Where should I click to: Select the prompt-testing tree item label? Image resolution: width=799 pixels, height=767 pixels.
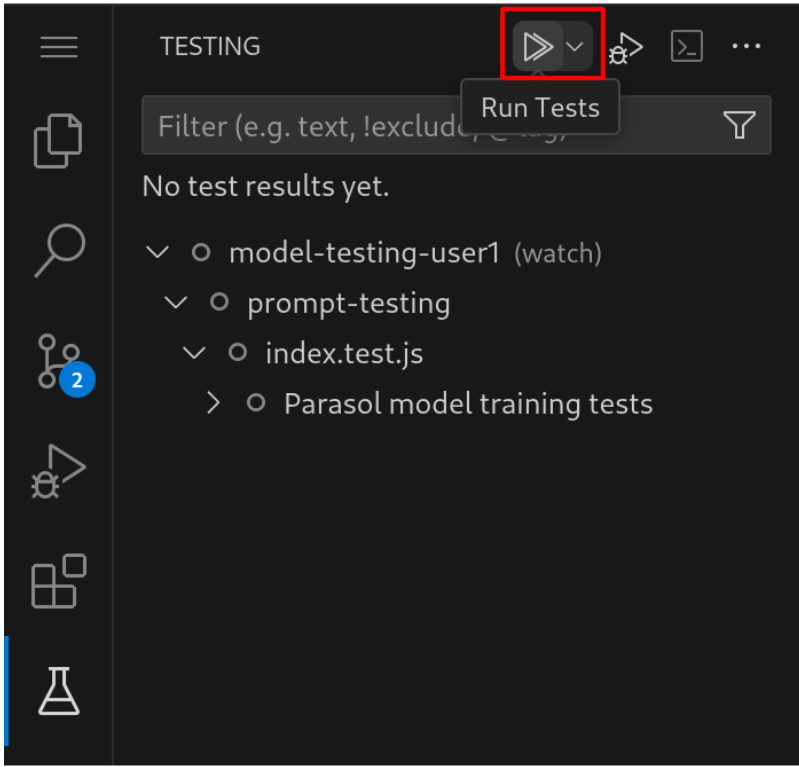[348, 303]
